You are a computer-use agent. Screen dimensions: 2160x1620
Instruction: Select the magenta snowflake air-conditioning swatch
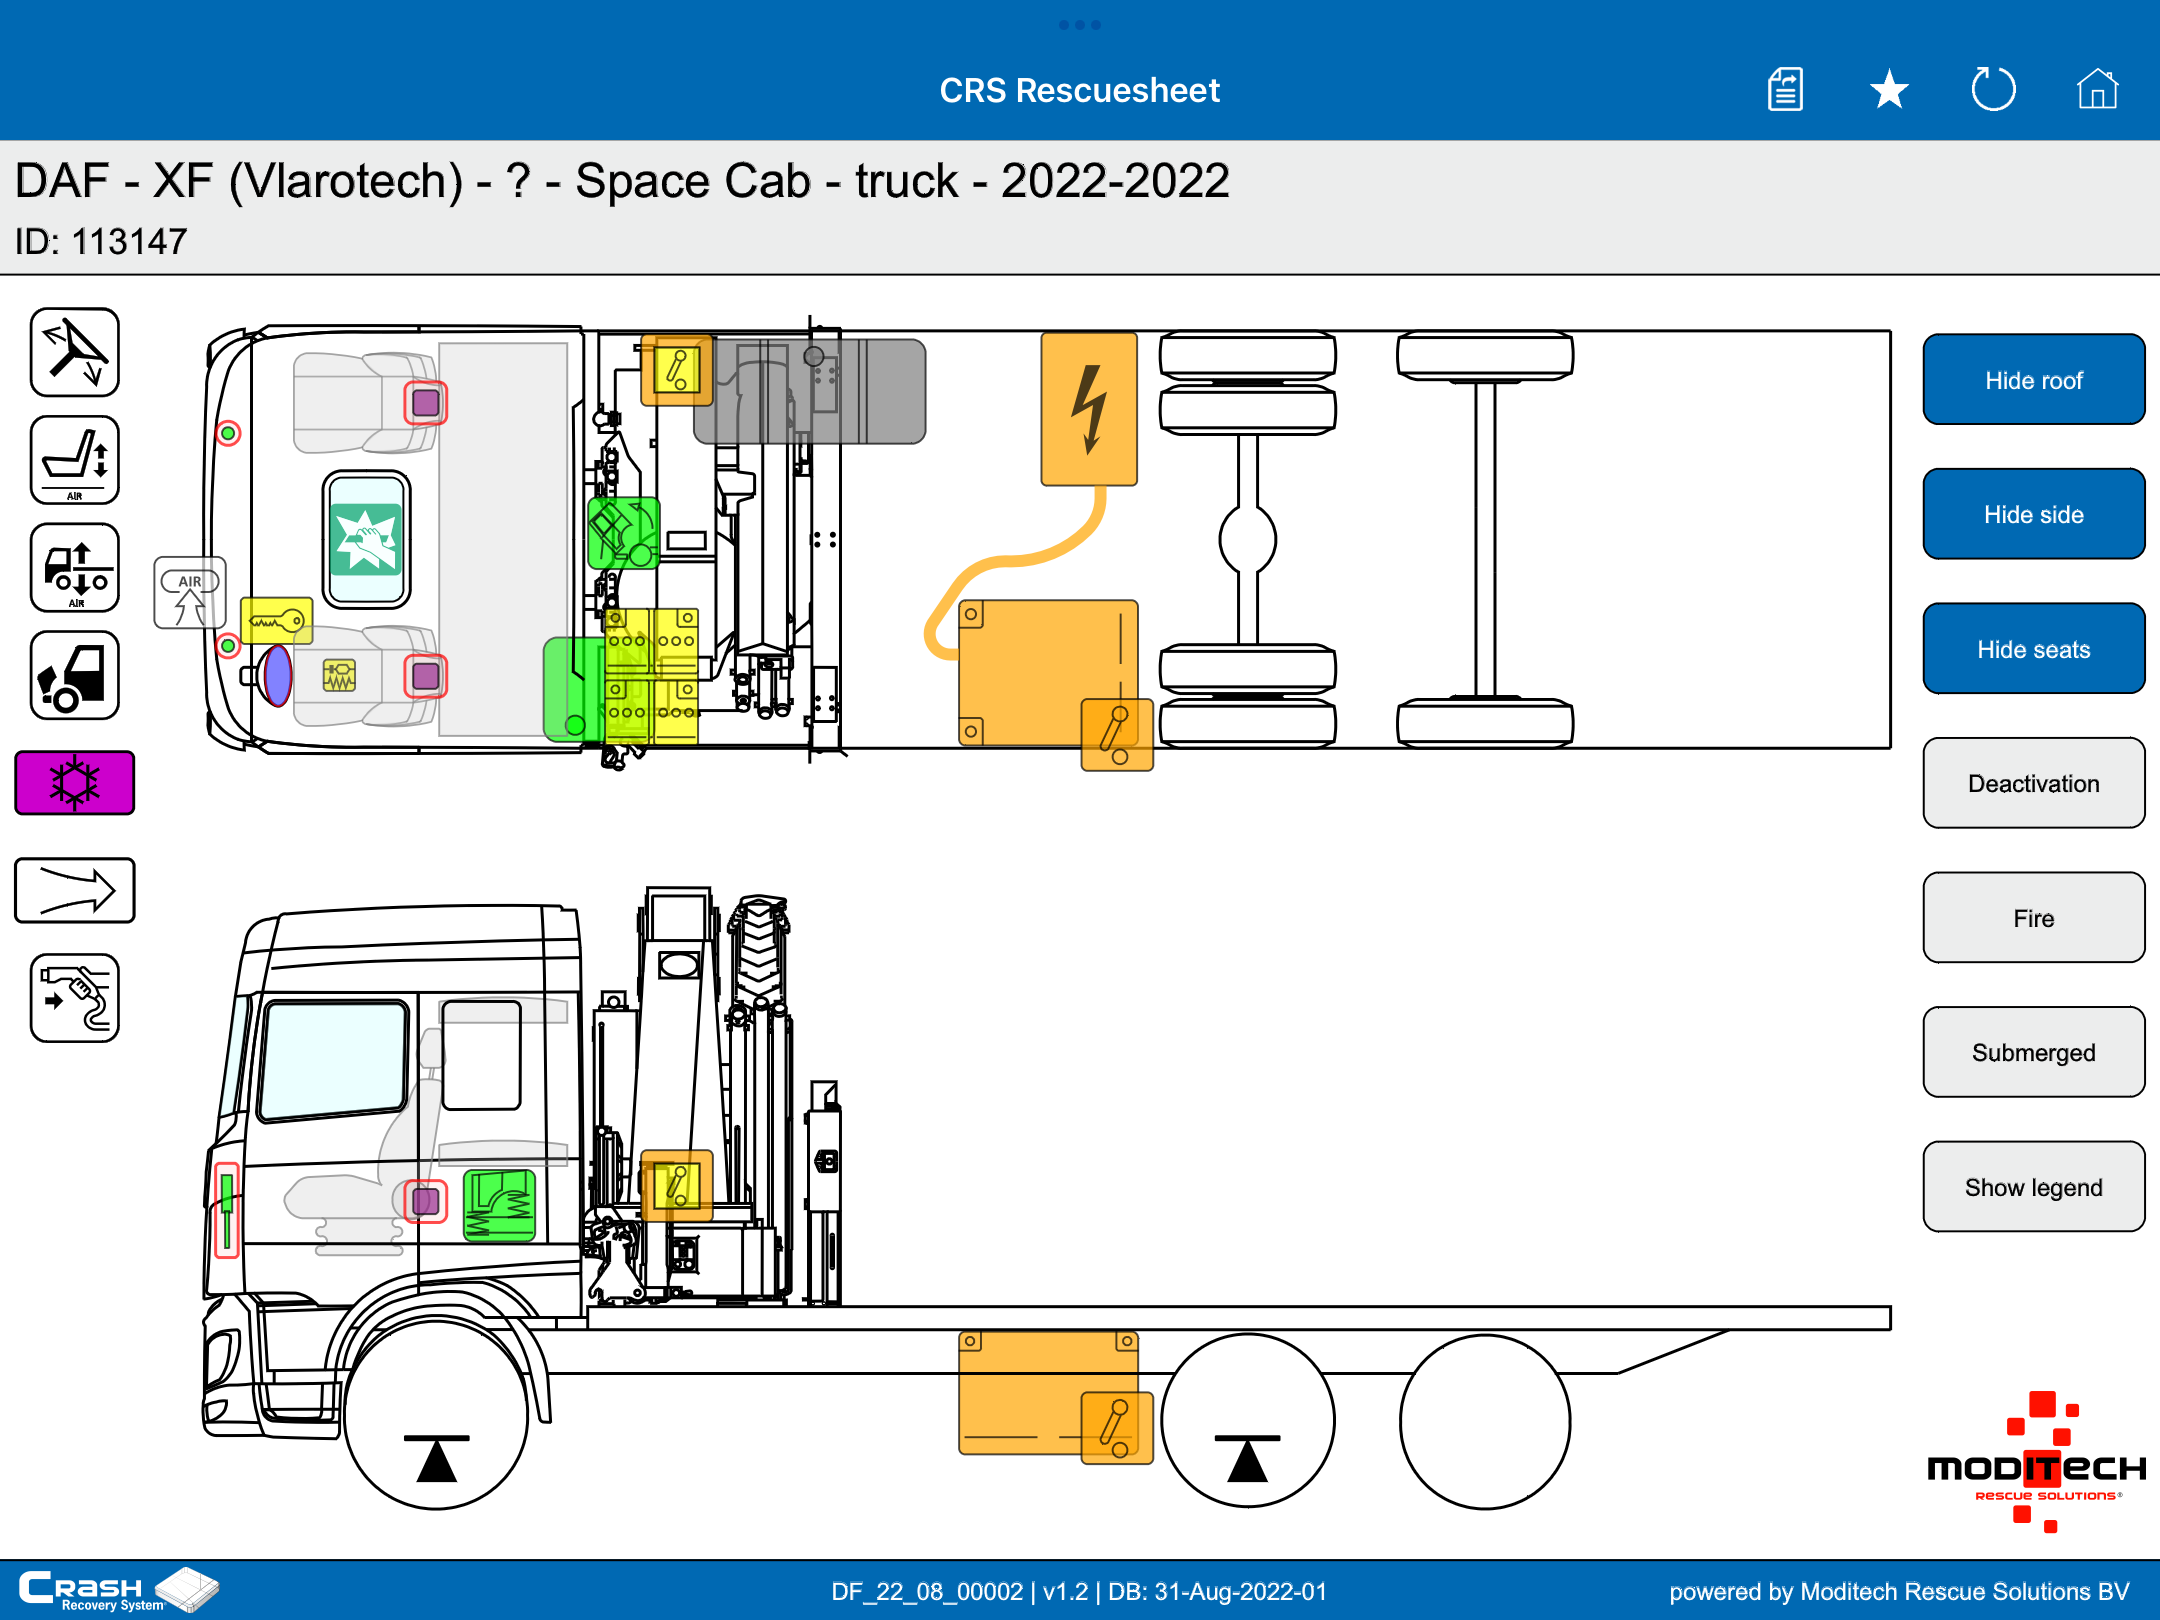(x=75, y=783)
